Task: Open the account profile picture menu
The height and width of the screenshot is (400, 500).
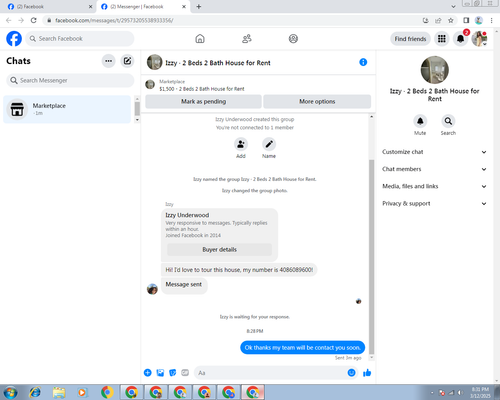Action: click(479, 39)
